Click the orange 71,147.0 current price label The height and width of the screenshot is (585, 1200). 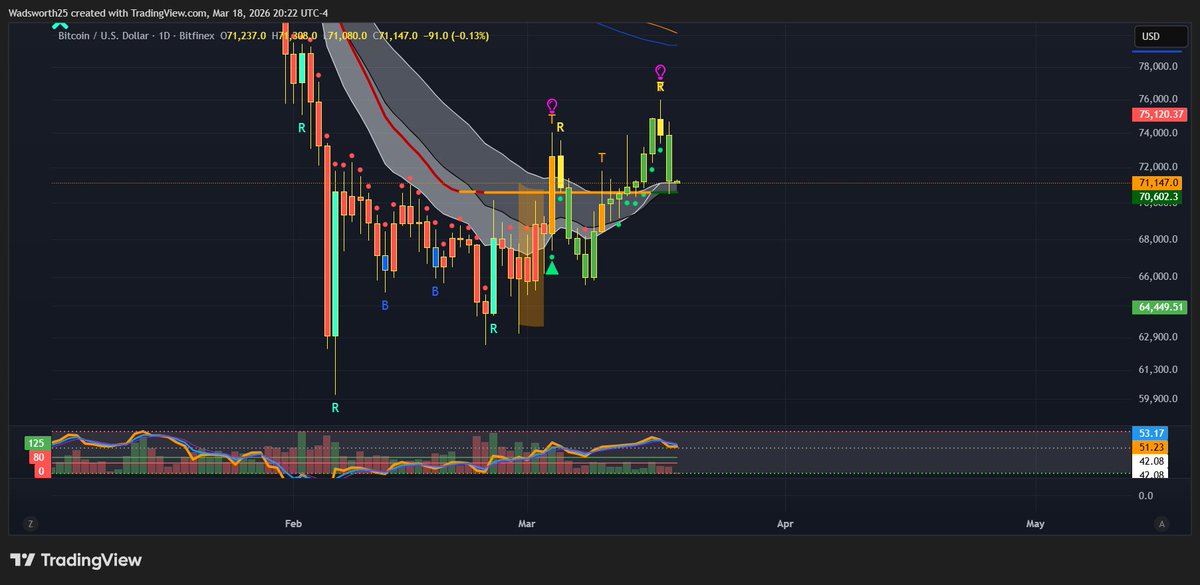[x=1158, y=183]
